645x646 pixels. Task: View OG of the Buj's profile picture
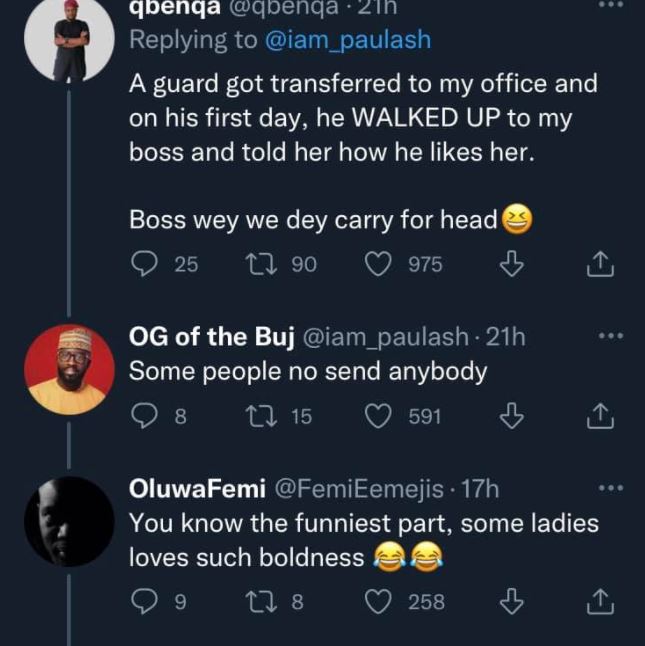tap(69, 369)
